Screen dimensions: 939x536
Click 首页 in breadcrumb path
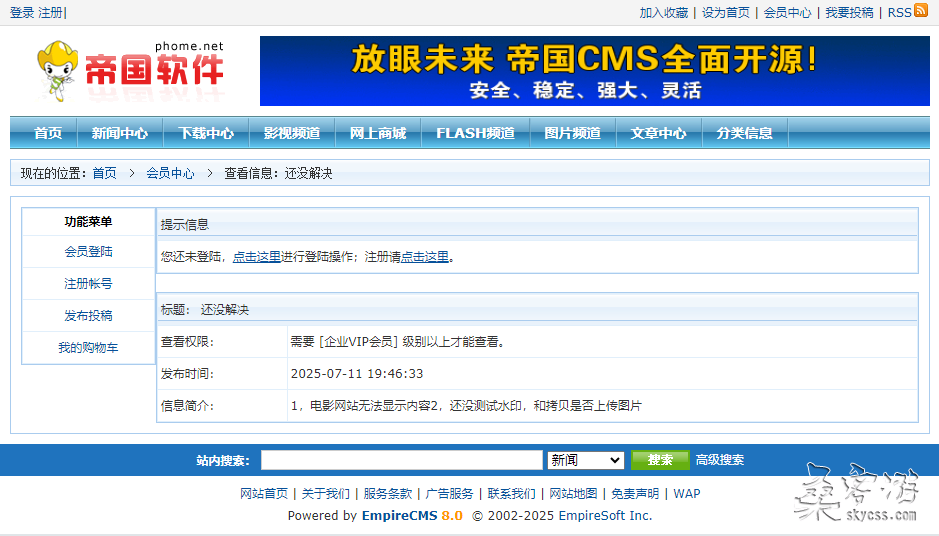tap(104, 173)
